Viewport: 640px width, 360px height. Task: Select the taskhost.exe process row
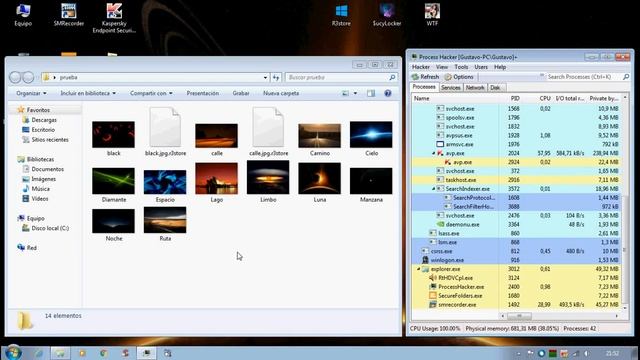click(x=516, y=180)
